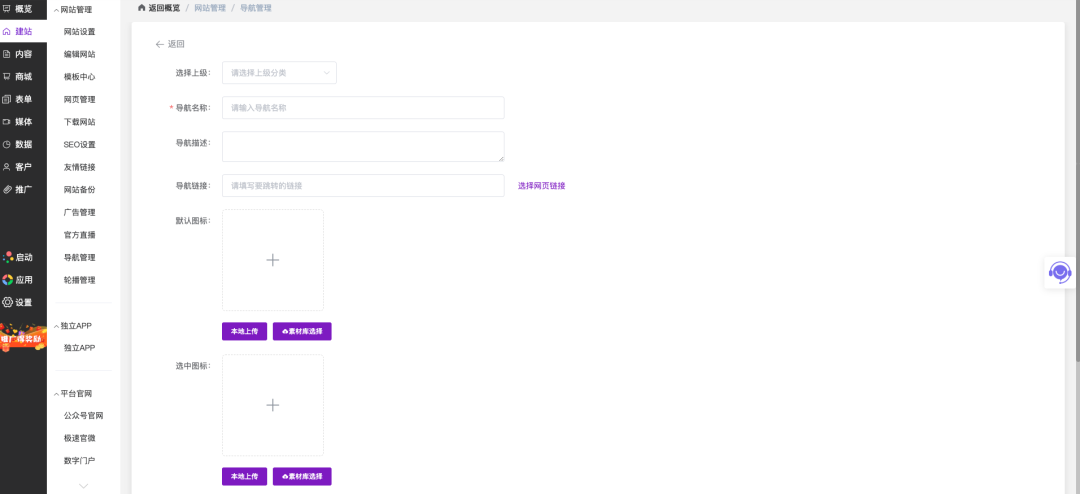Click the 启动 colorful dots icon

click(8, 257)
